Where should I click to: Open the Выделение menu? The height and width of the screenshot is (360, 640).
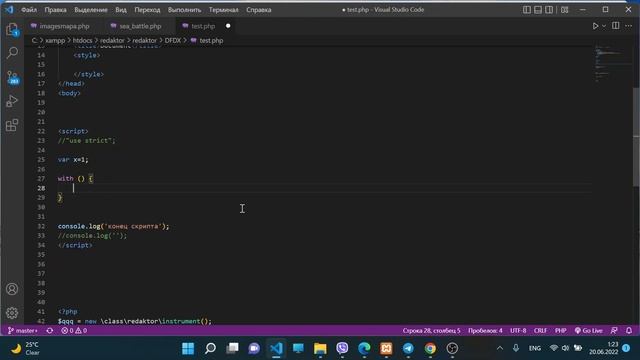coord(91,9)
